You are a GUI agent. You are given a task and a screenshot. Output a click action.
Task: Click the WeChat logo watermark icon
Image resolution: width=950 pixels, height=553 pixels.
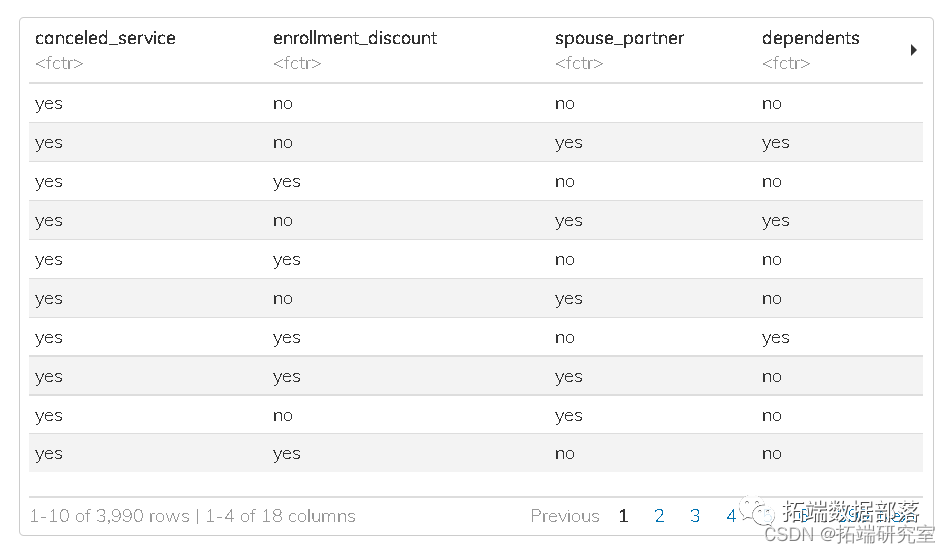coord(764,513)
